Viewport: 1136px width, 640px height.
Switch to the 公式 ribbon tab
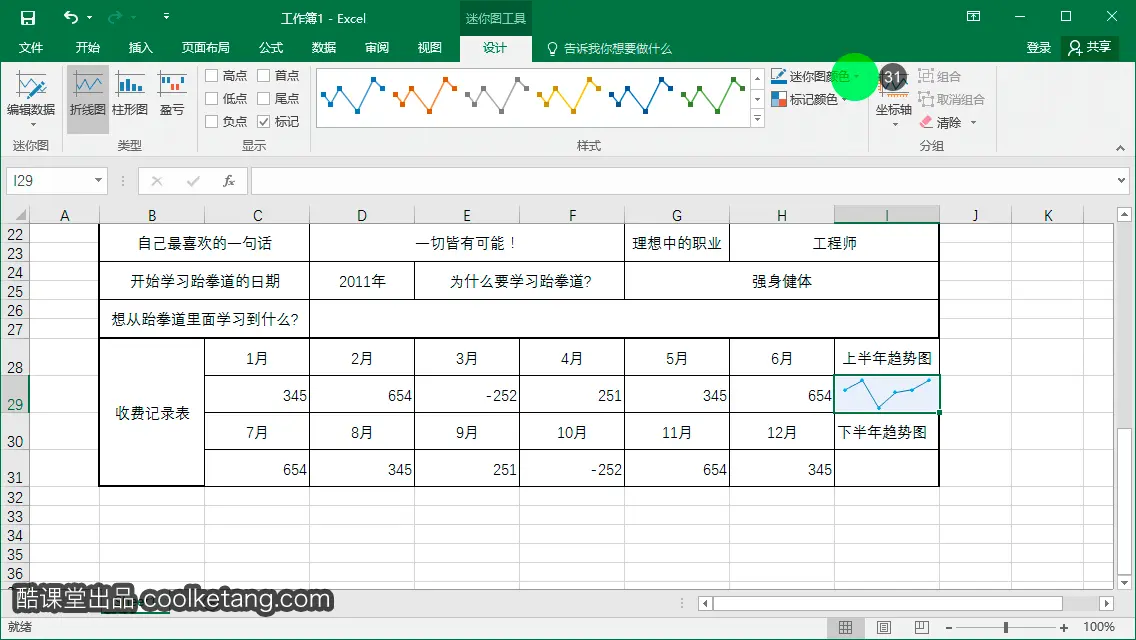[271, 48]
